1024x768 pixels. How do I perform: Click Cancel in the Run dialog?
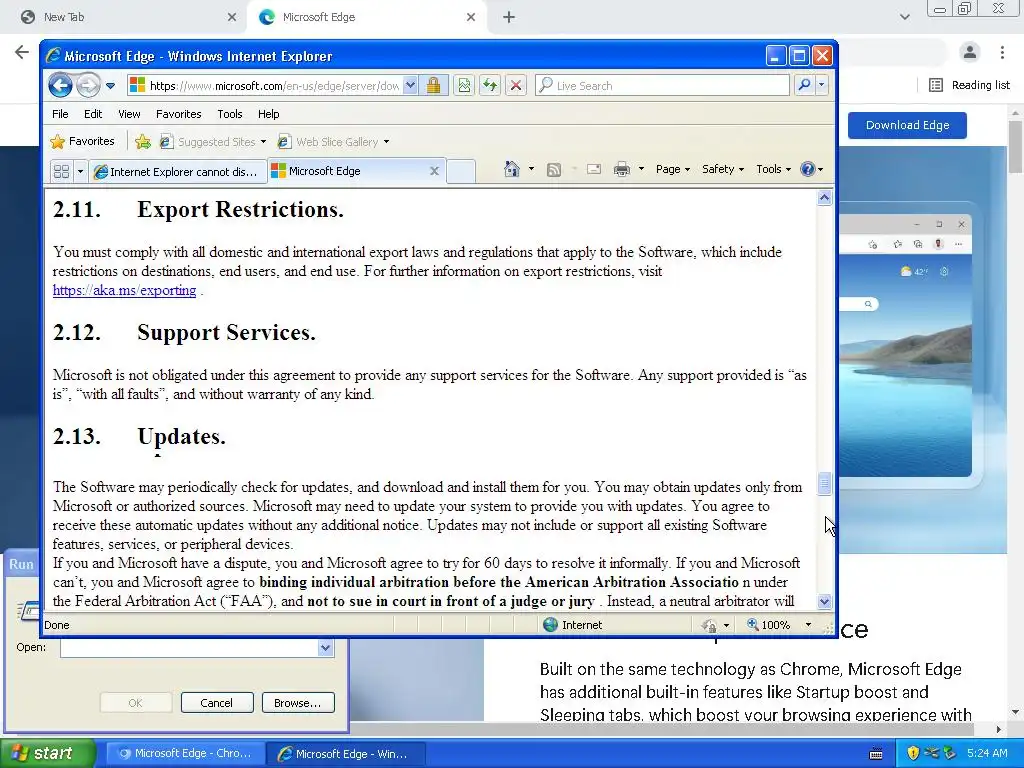217,703
